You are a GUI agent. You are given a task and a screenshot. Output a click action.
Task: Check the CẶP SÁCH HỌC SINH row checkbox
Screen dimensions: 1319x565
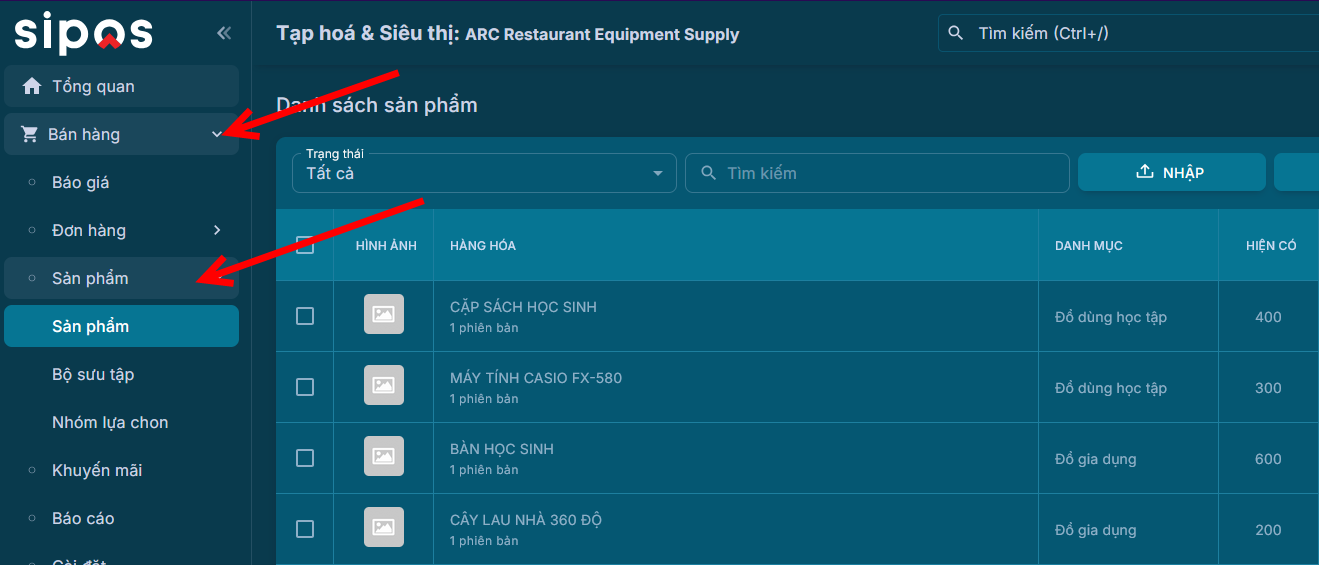point(305,316)
